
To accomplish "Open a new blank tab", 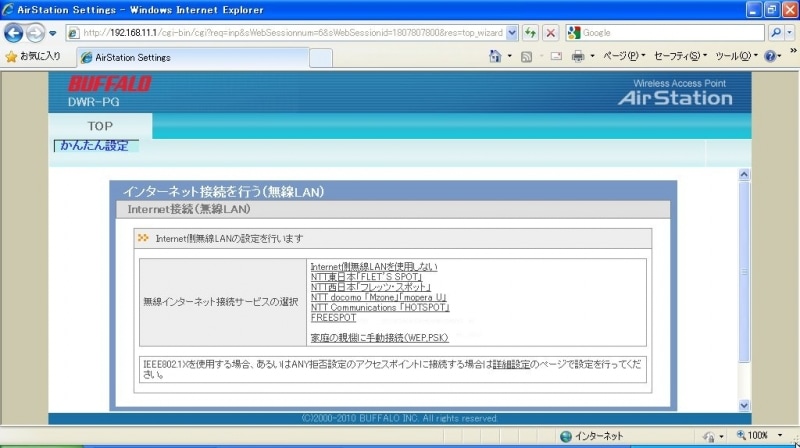I will pos(321,58).
